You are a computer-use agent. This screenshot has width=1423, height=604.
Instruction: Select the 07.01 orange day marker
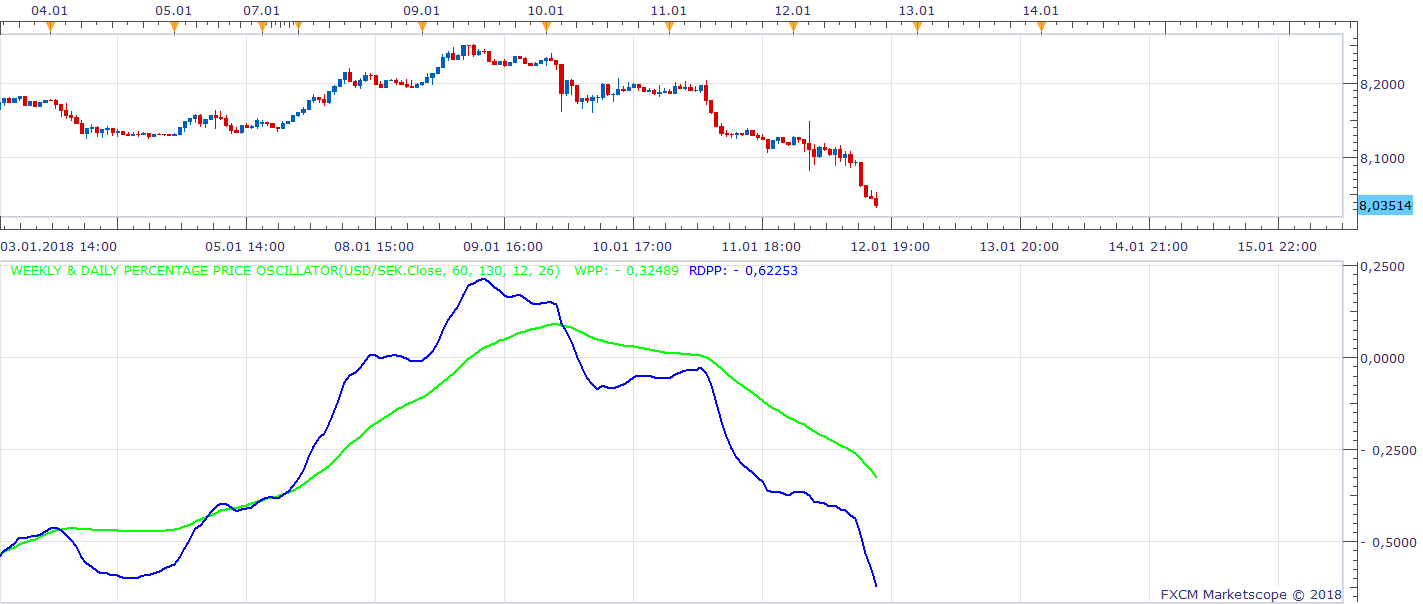[x=262, y=27]
